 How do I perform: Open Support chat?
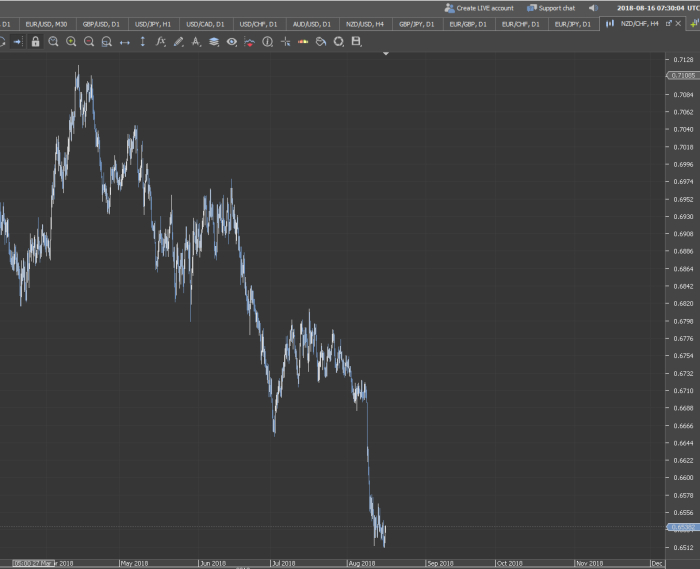click(x=551, y=8)
